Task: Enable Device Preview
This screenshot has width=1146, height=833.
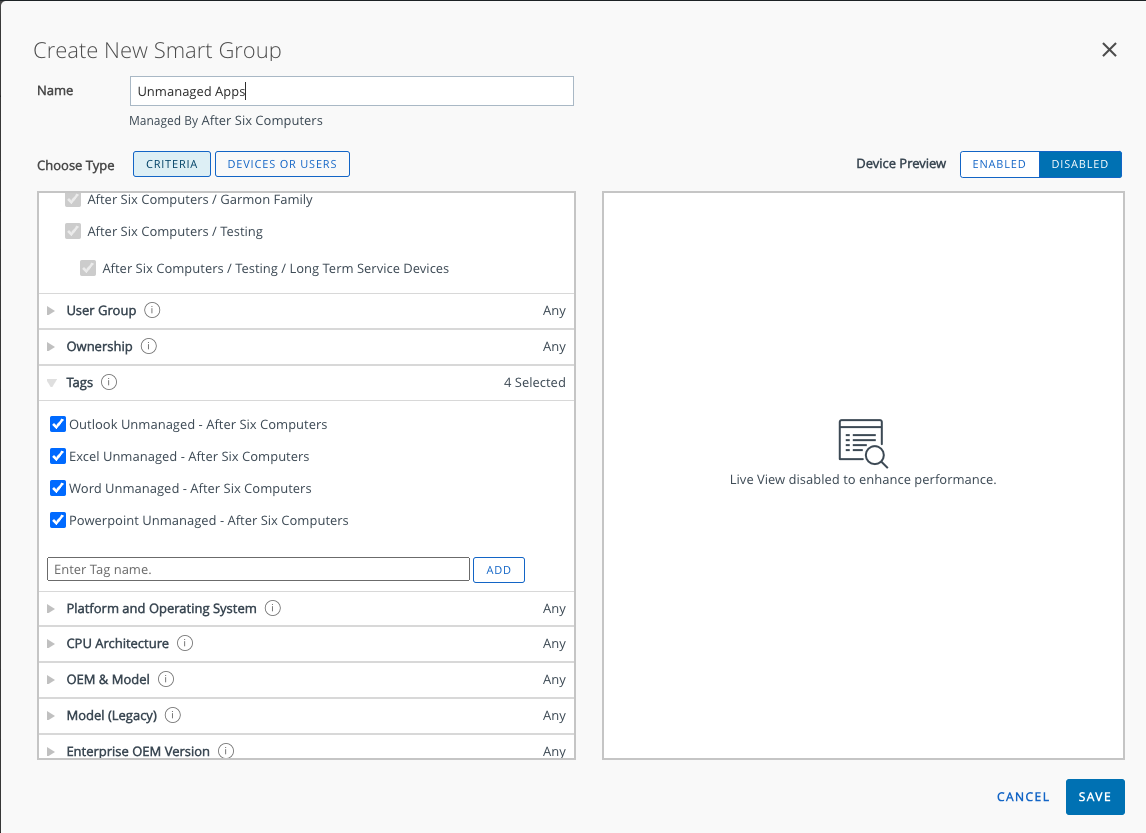Action: point(998,164)
